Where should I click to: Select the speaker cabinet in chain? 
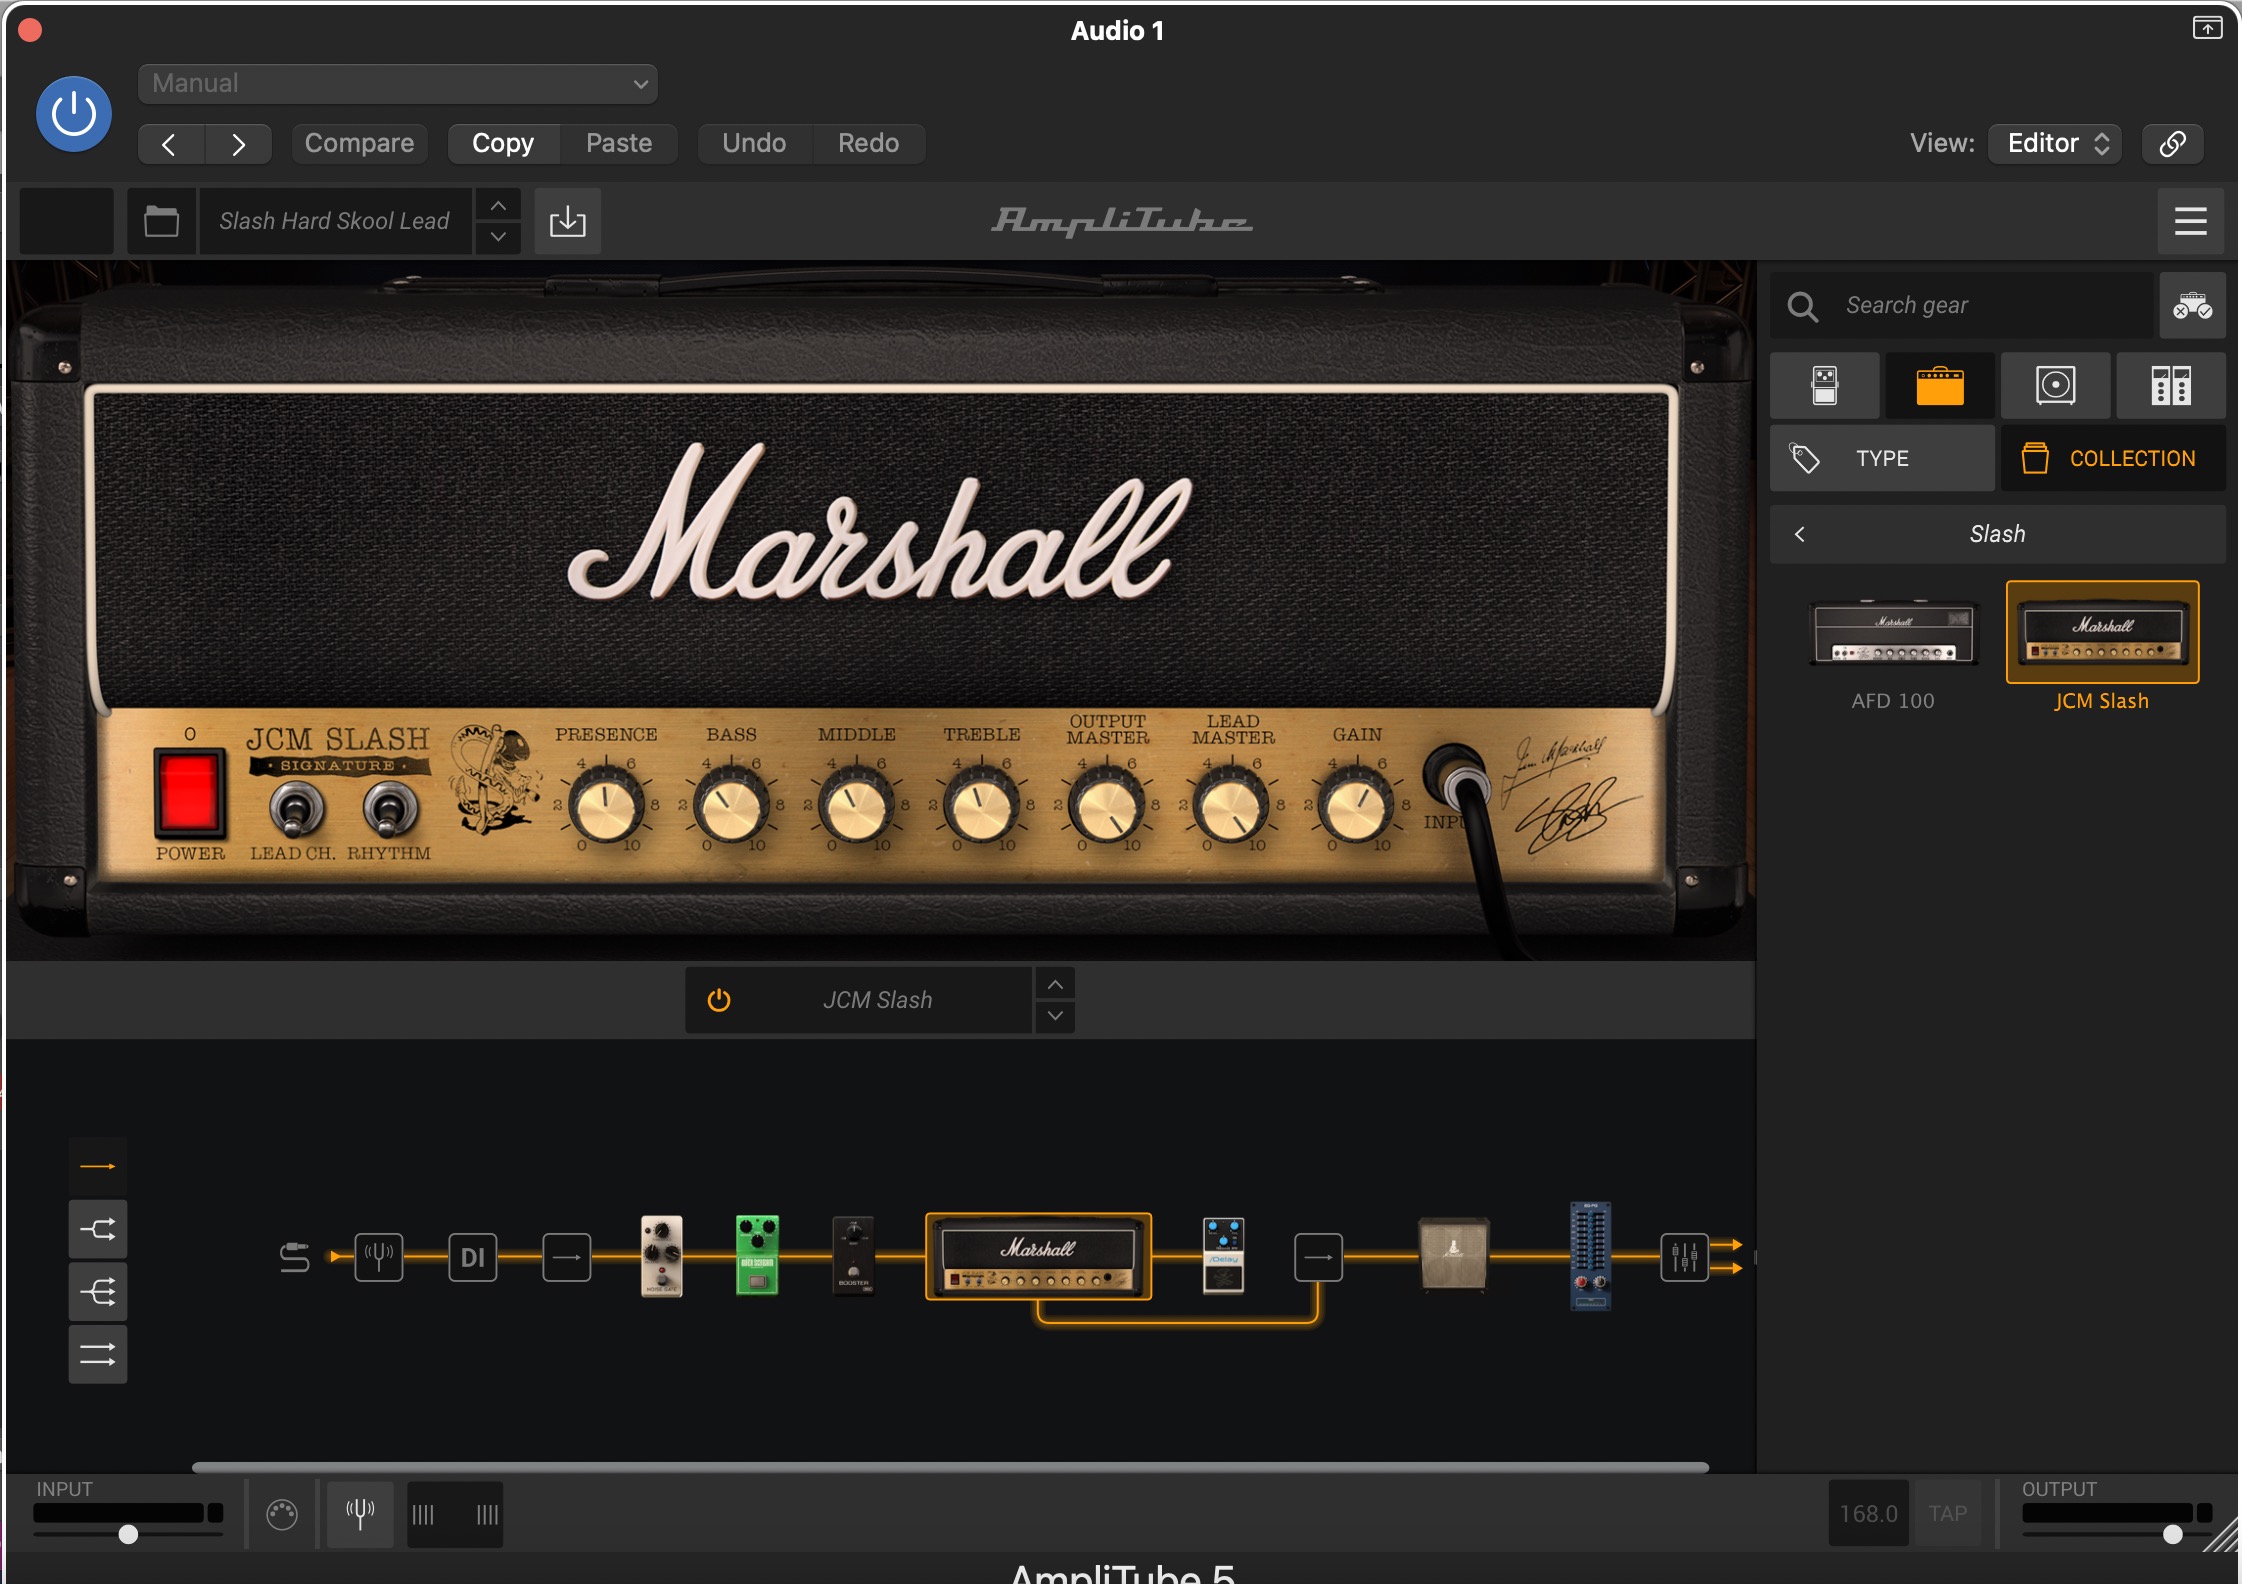(1453, 1255)
